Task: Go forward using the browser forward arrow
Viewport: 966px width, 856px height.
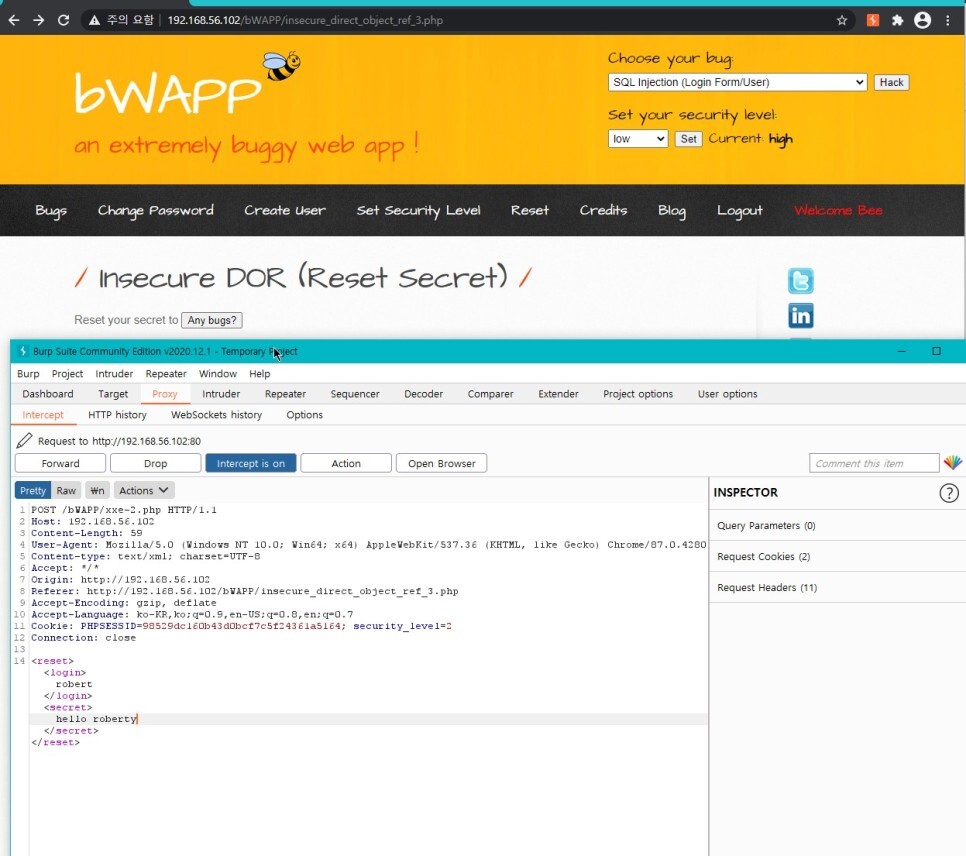Action: coord(38,20)
